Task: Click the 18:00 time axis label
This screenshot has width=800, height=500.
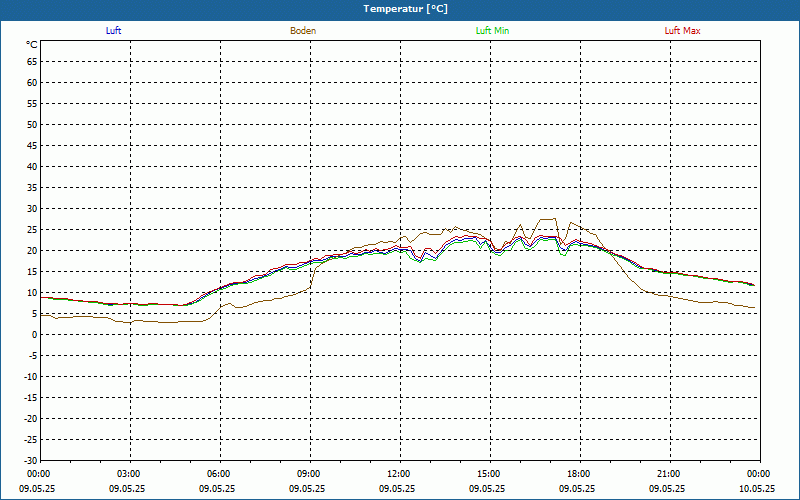Action: pyautogui.click(x=580, y=474)
